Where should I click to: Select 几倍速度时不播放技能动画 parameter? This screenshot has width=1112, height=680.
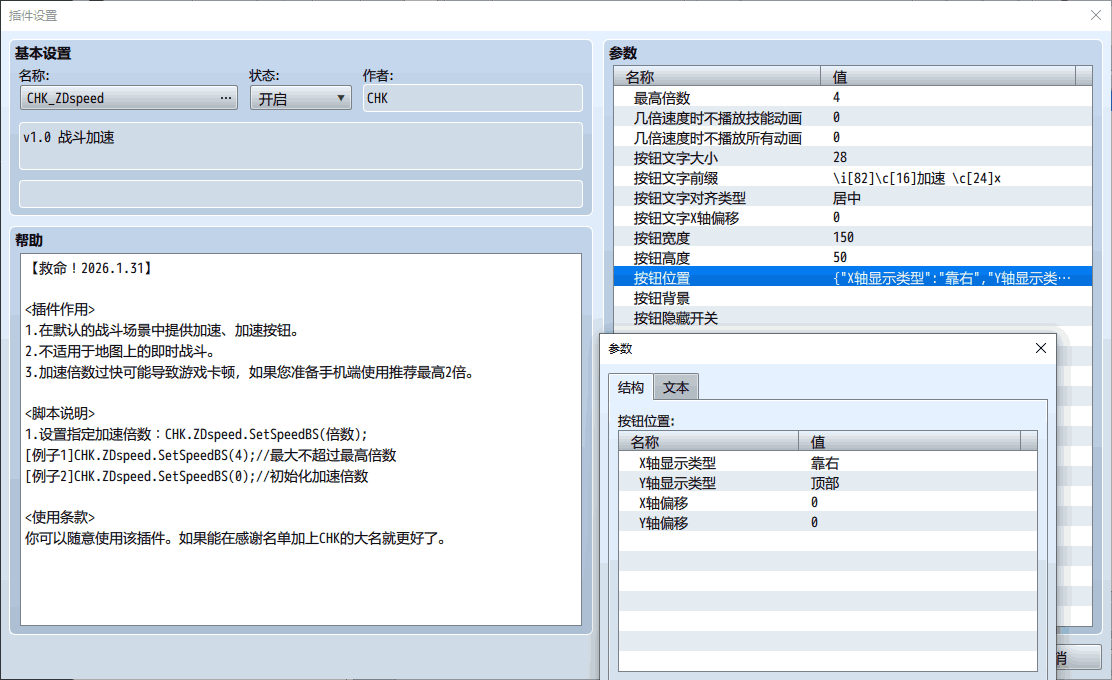pyautogui.click(x=852, y=117)
